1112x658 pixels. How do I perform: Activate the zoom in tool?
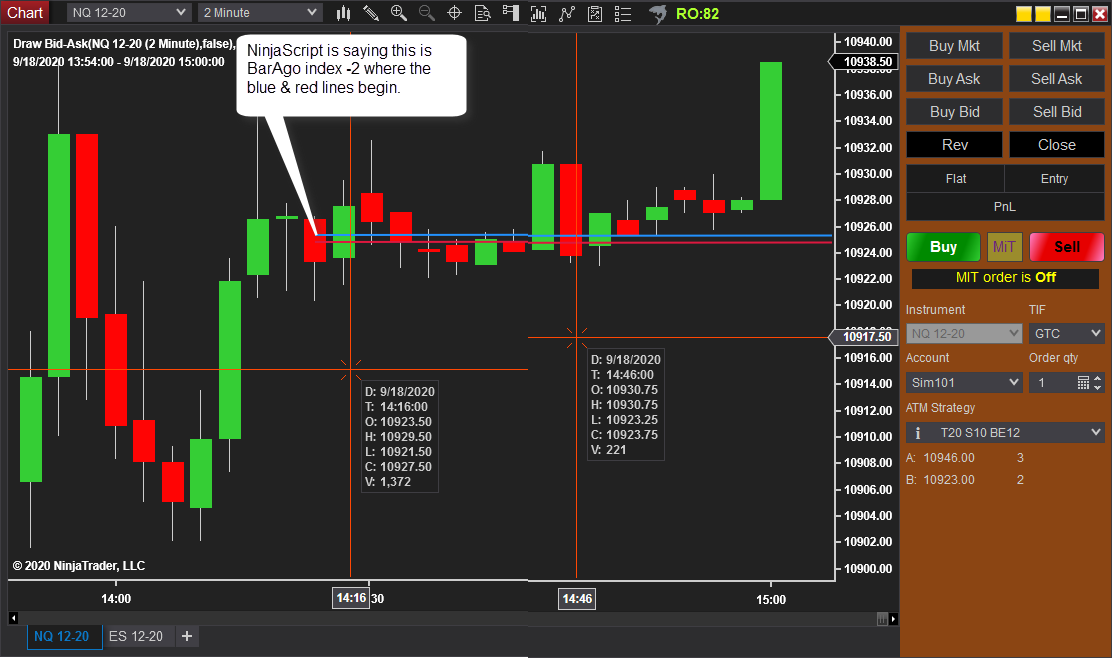click(398, 13)
